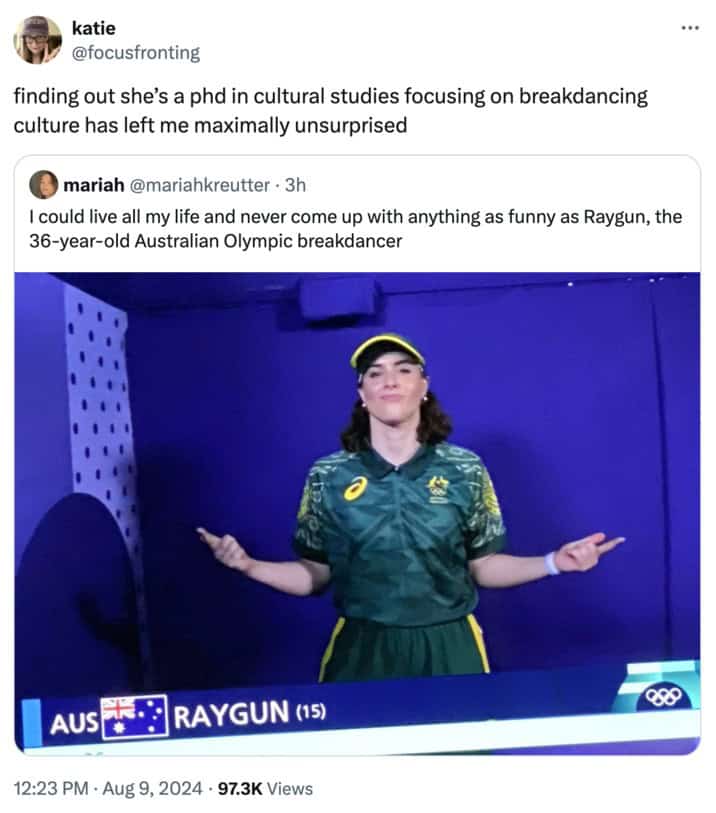This screenshot has width=716, height=813.
Task: Select the RAYGUN (15) name label
Action: 249,714
